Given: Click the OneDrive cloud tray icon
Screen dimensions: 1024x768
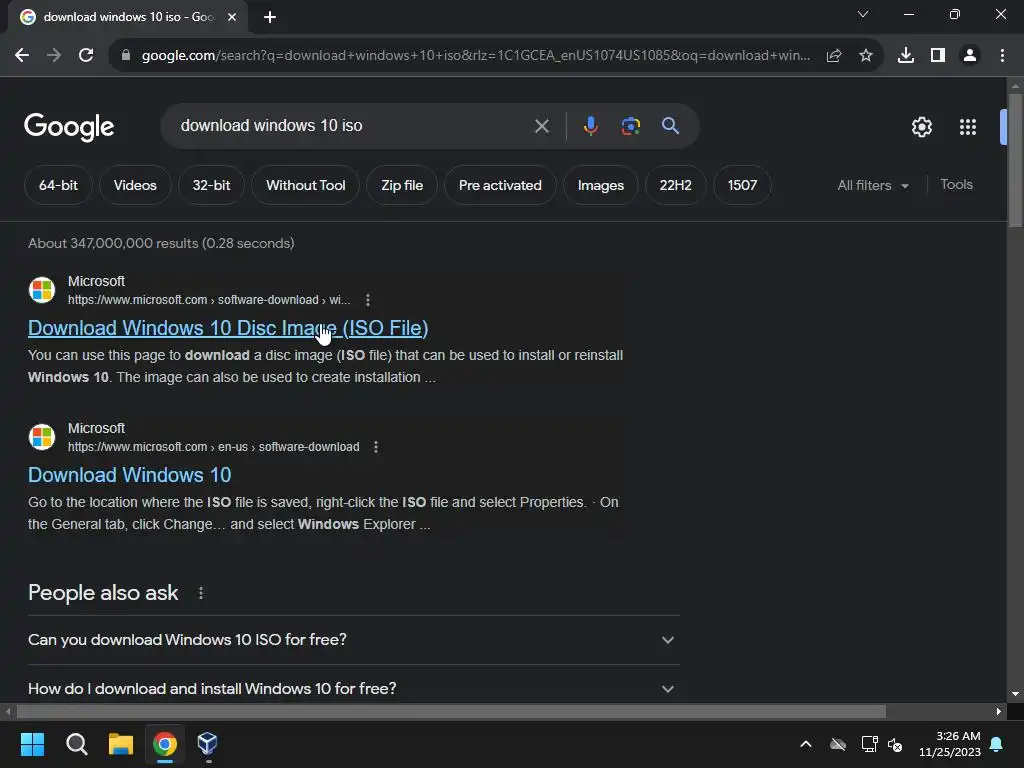Looking at the screenshot, I should point(838,744).
